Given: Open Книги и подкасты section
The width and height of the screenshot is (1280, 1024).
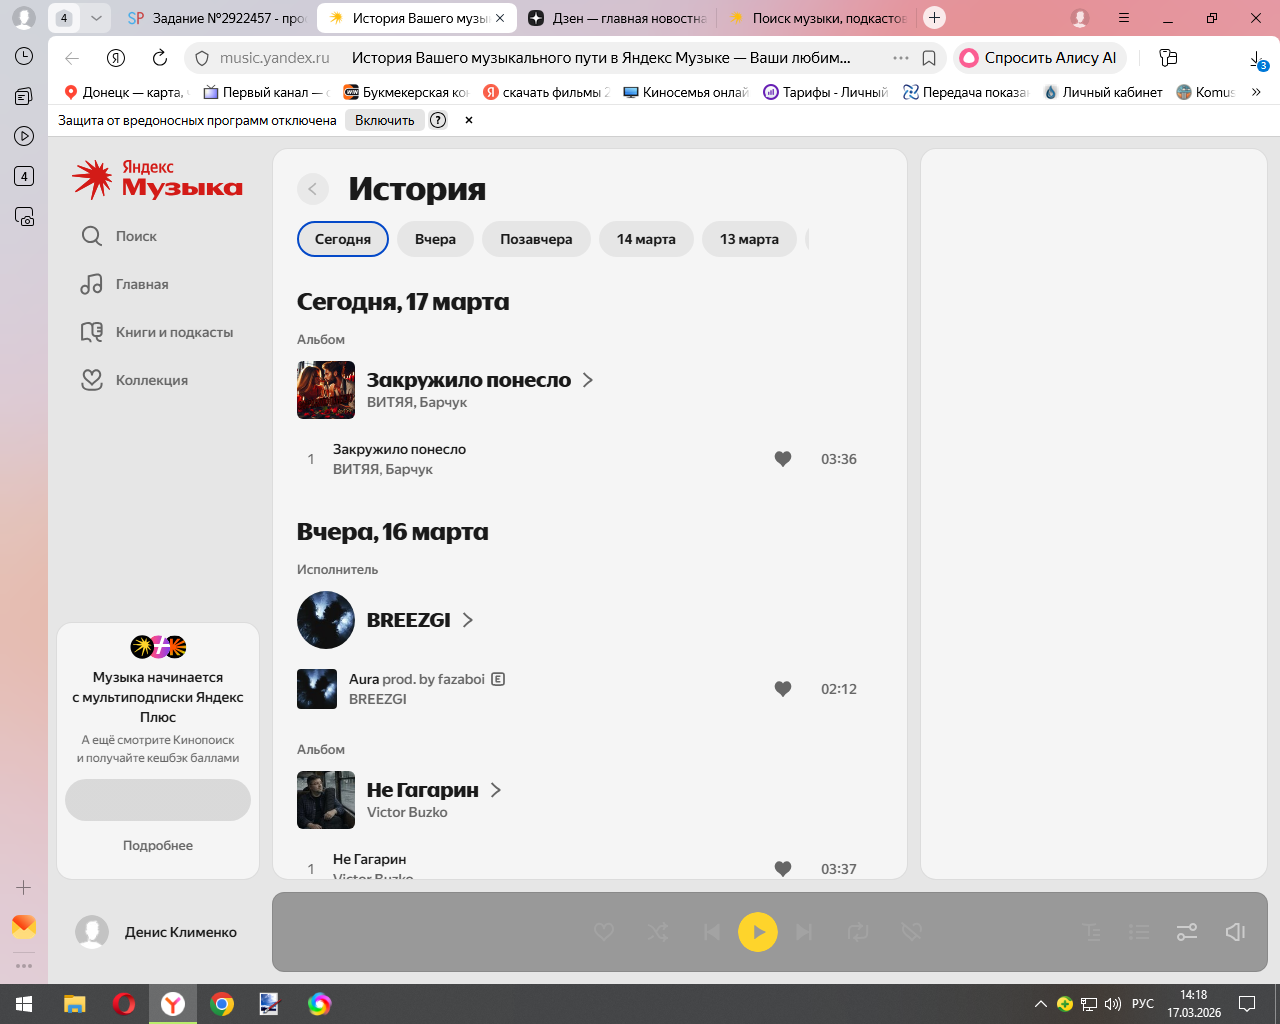Looking at the screenshot, I should pos(157,332).
